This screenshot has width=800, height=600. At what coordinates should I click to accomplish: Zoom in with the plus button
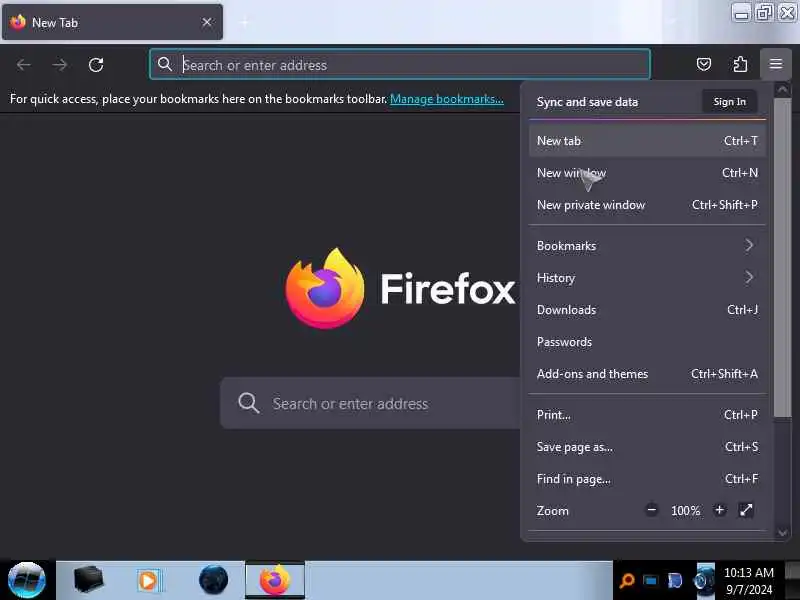click(719, 510)
